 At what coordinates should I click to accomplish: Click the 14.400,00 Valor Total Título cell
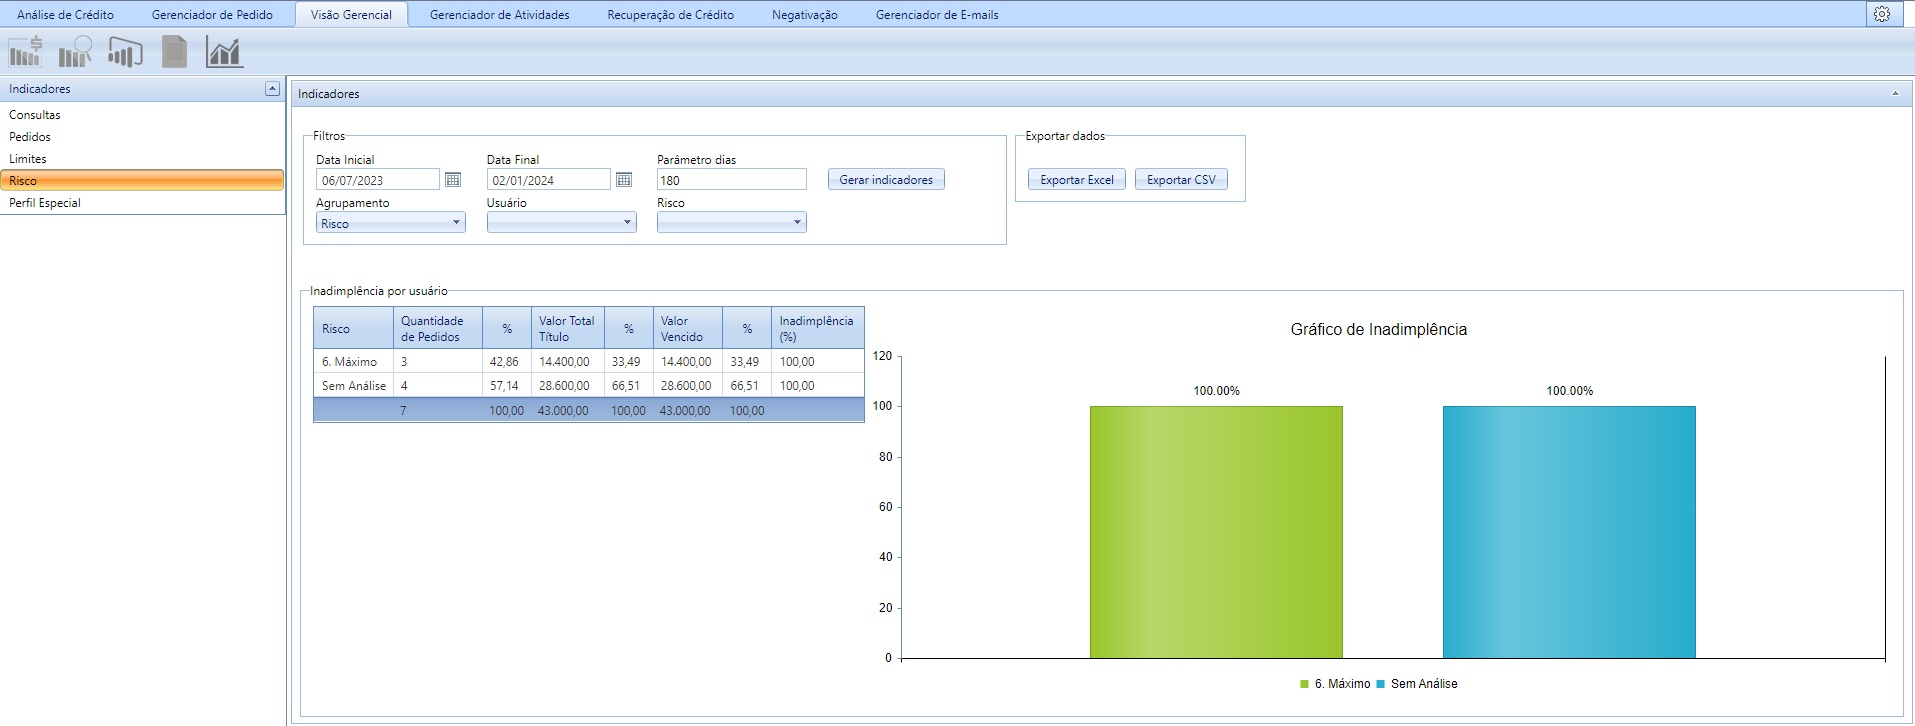click(568, 362)
